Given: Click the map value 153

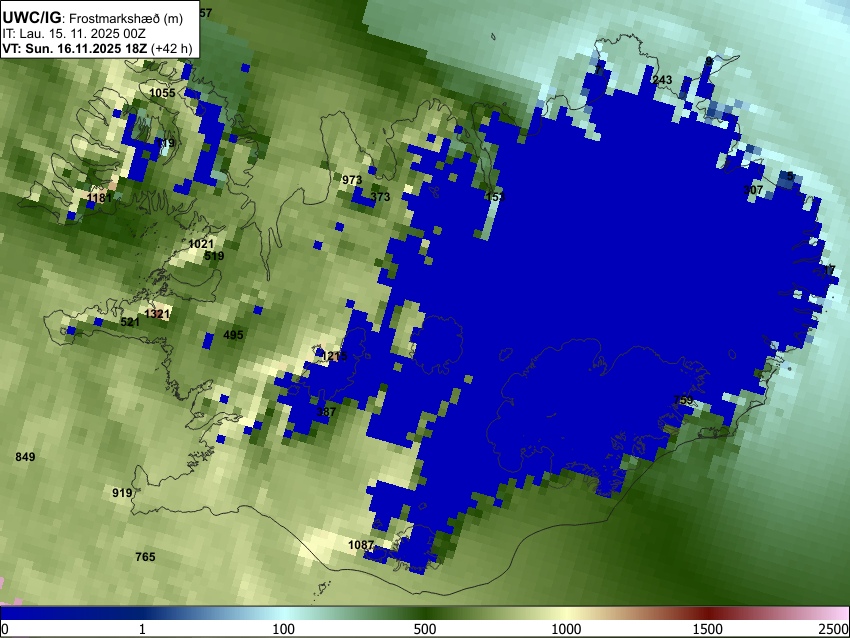Looking at the screenshot, I should click(x=495, y=197).
